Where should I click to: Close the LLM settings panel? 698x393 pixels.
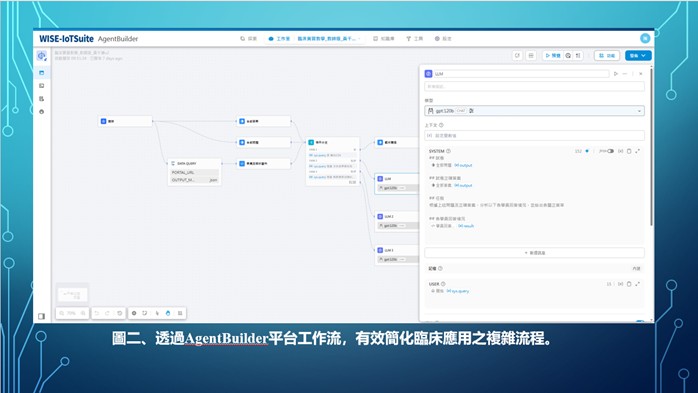[x=641, y=74]
